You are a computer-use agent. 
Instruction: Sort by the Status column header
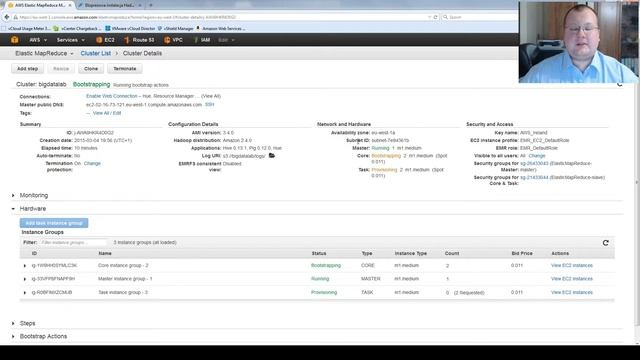(319, 253)
